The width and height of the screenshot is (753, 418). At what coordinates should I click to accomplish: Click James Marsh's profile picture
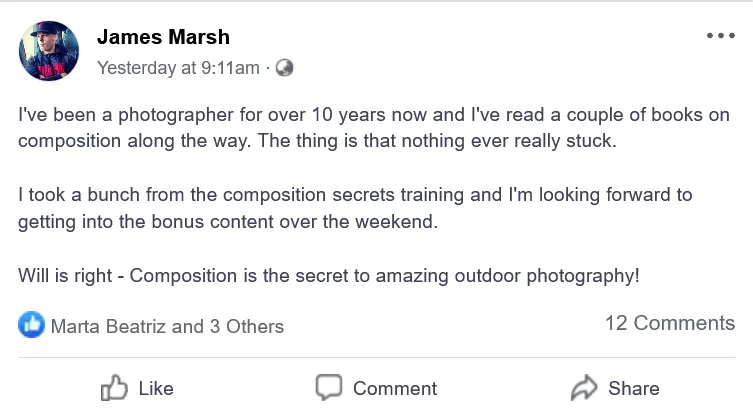pyautogui.click(x=49, y=51)
